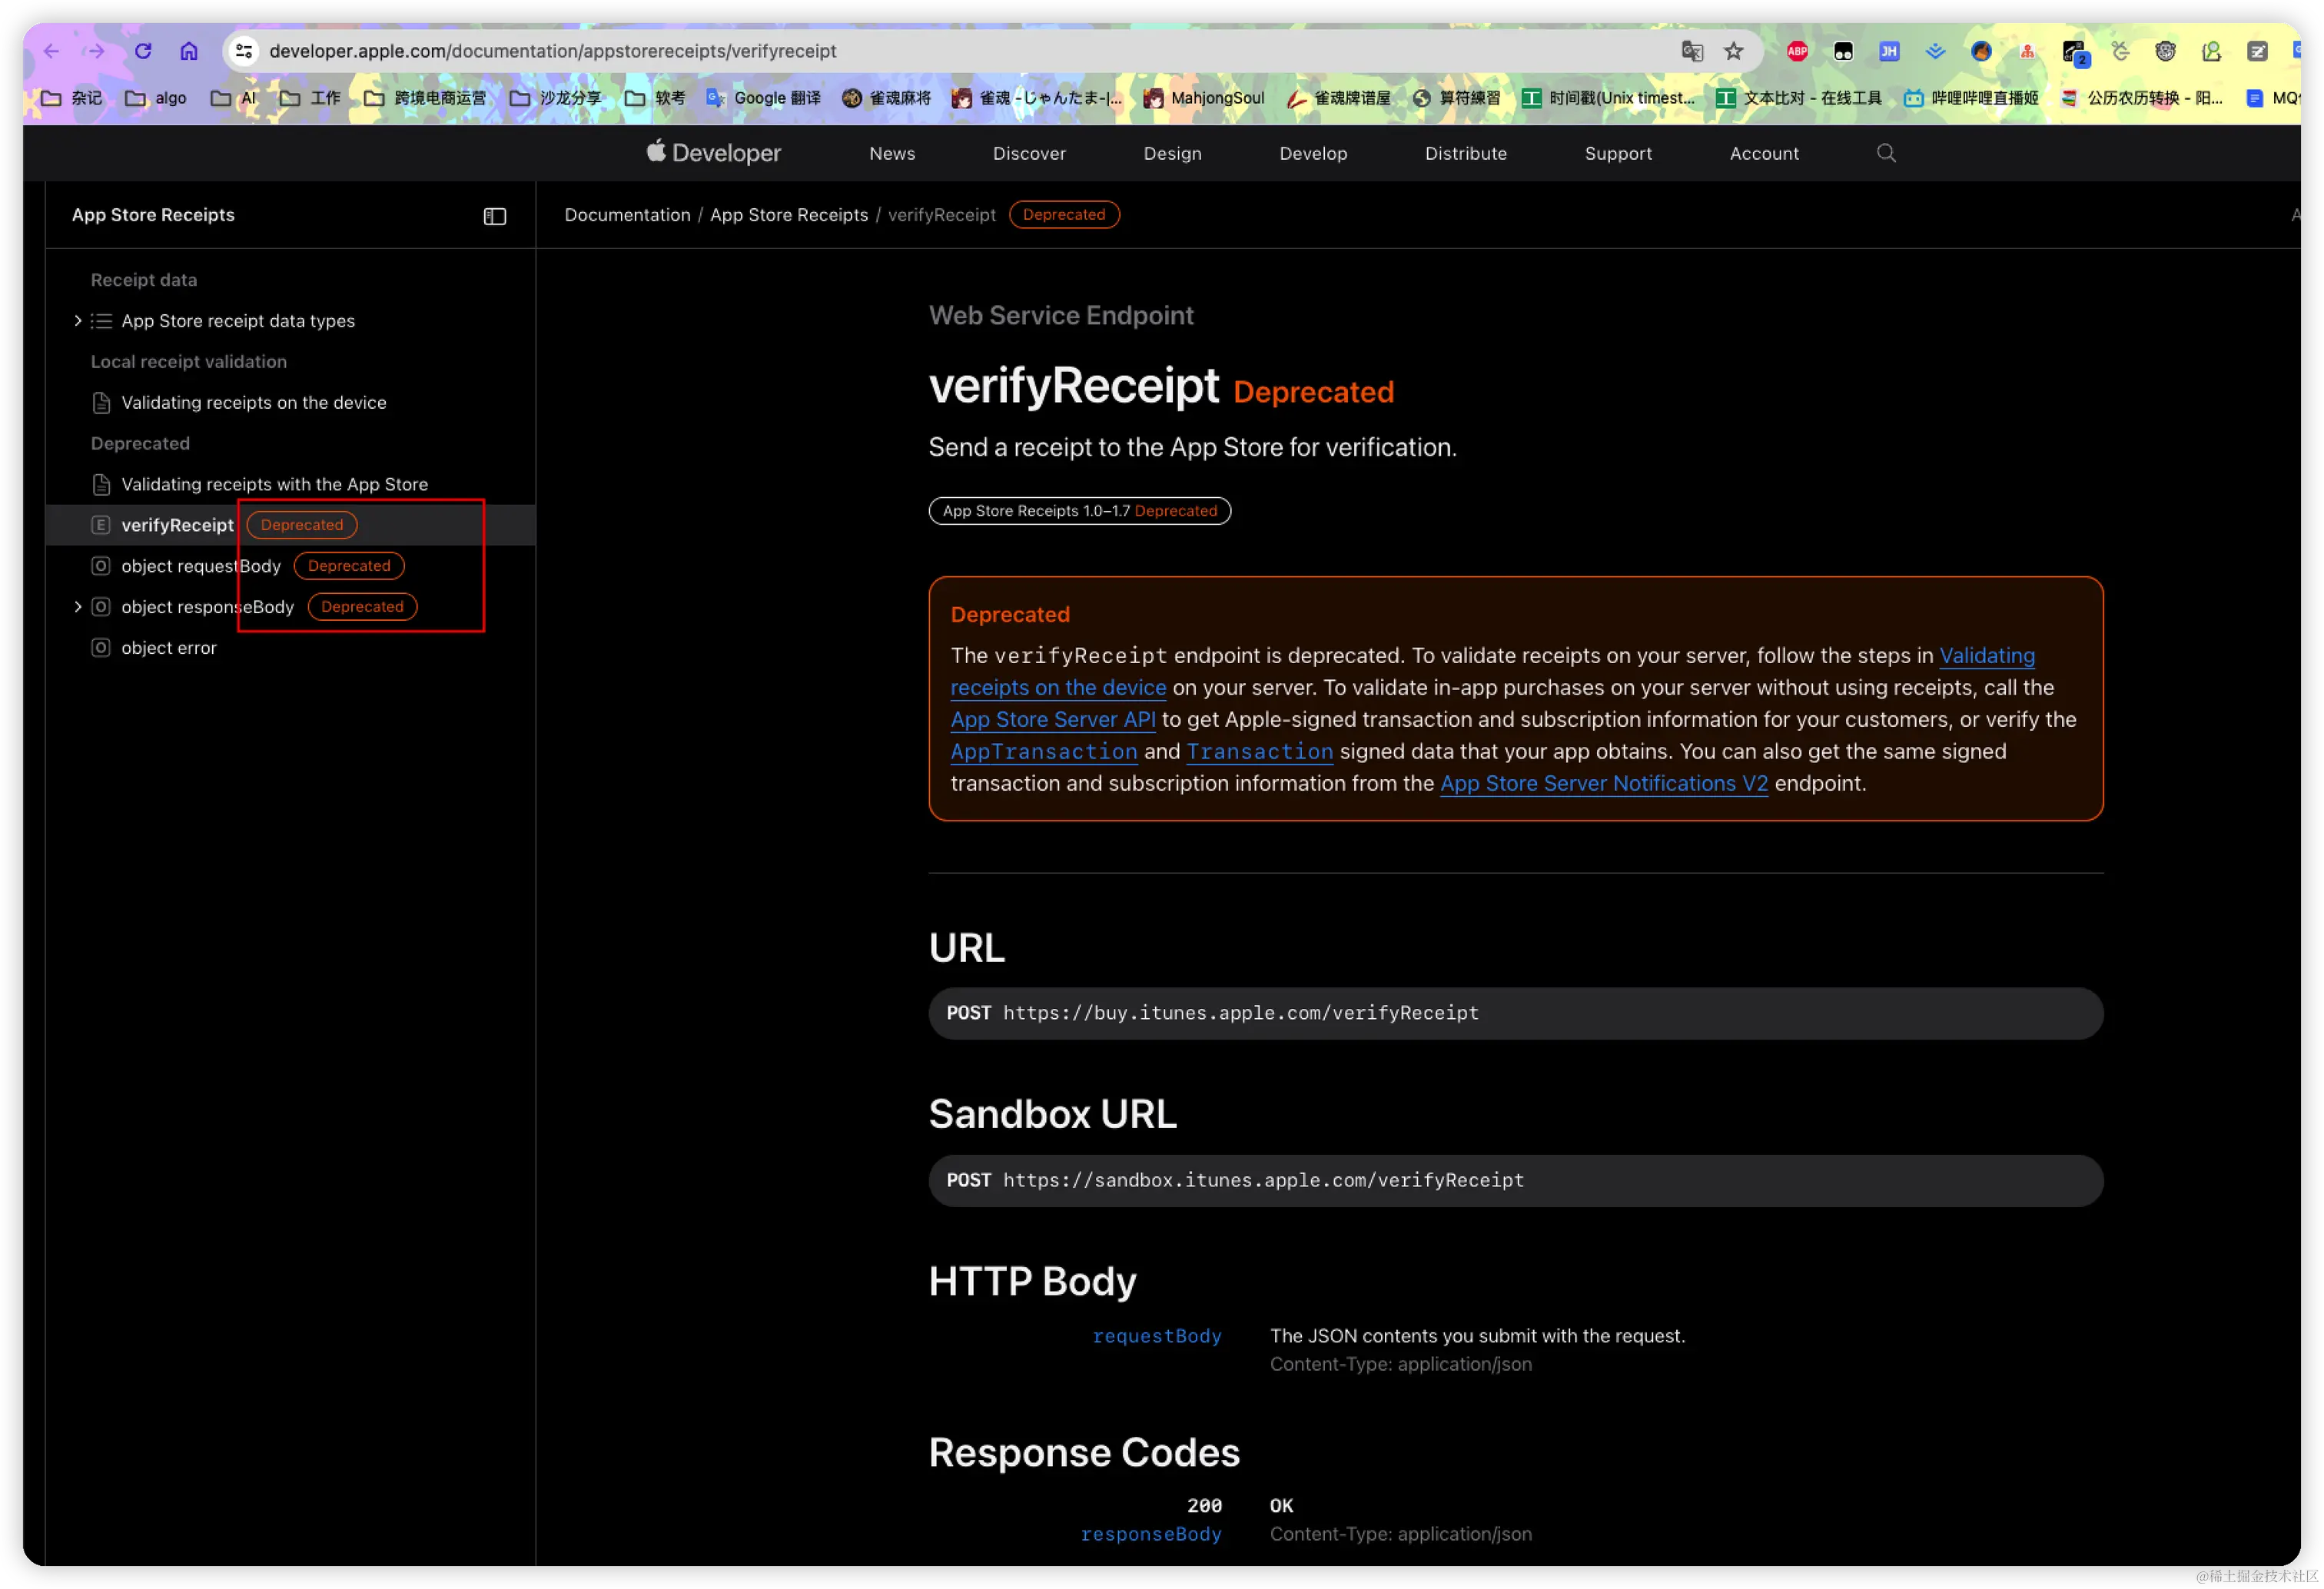This screenshot has width=2324, height=1589.
Task: Open the 工作 bookmarks folder
Action: point(310,98)
